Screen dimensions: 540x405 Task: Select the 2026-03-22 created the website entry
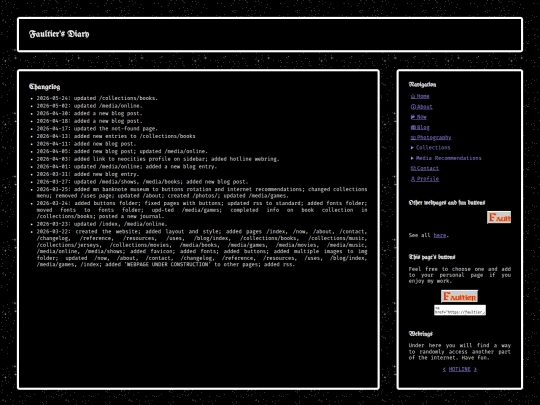(x=202, y=248)
